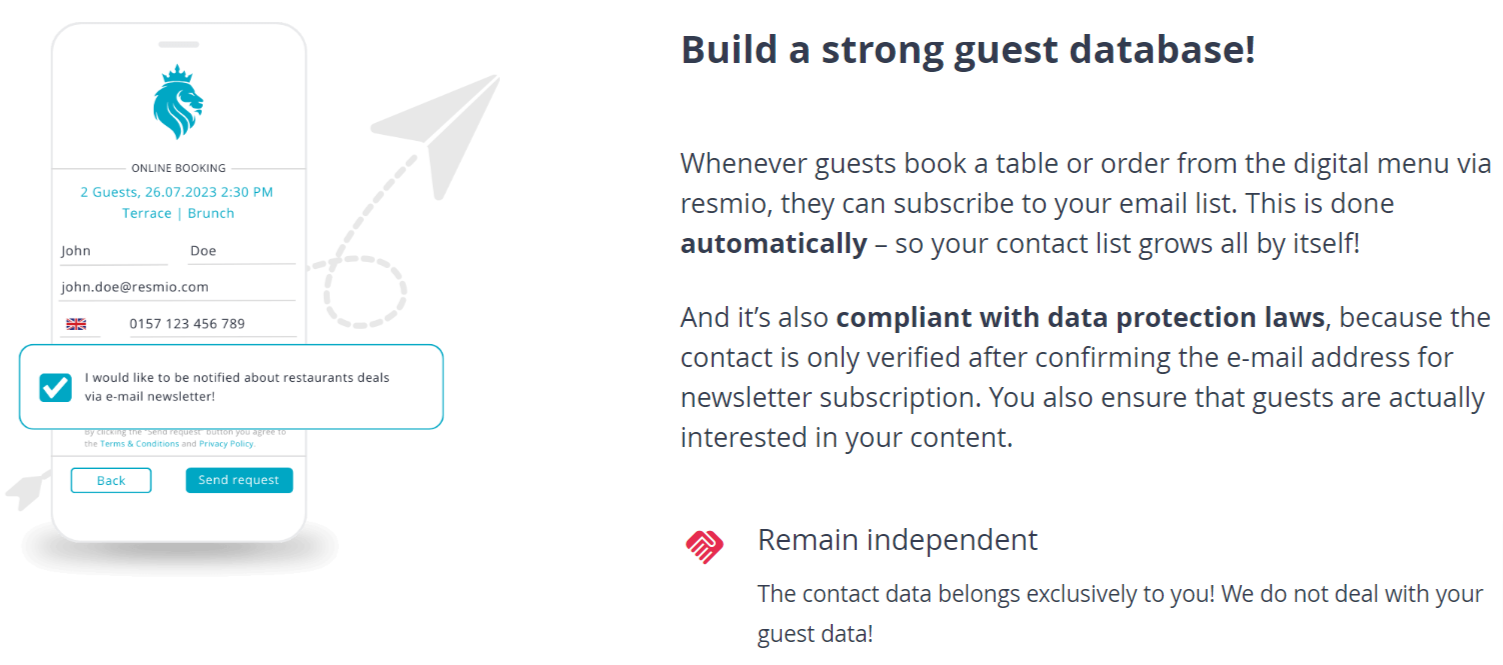The height and width of the screenshot is (665, 1503).
Task: Open the Terms & Conditions link
Action: coord(139,443)
